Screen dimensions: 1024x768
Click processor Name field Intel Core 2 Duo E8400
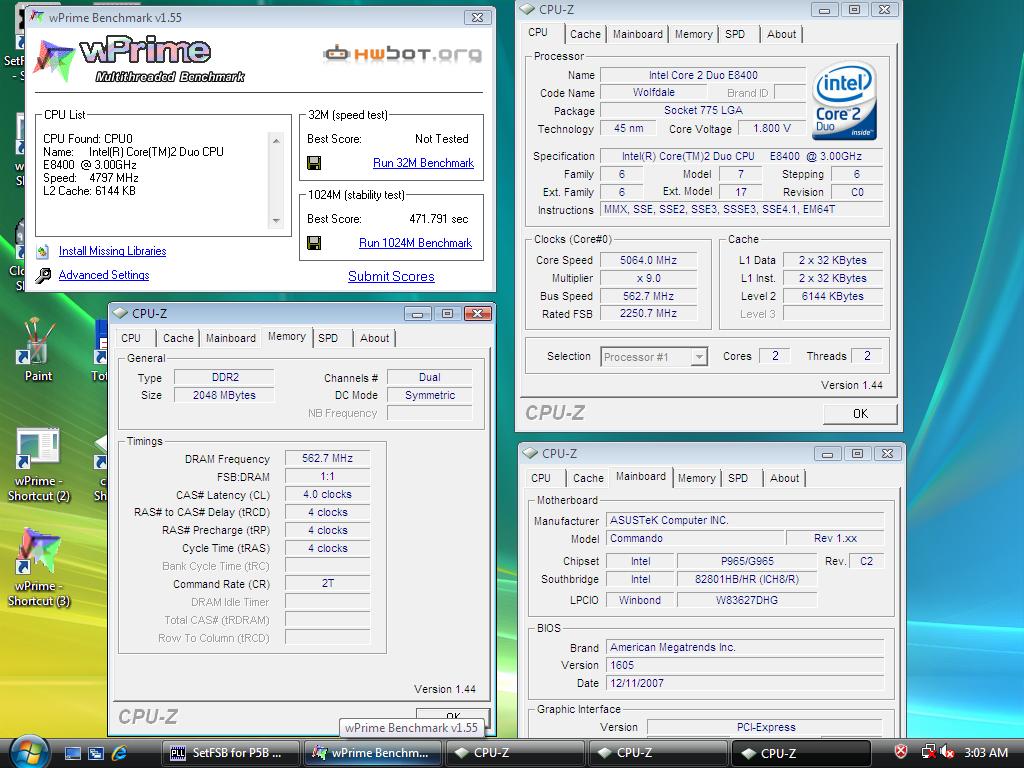pos(703,75)
